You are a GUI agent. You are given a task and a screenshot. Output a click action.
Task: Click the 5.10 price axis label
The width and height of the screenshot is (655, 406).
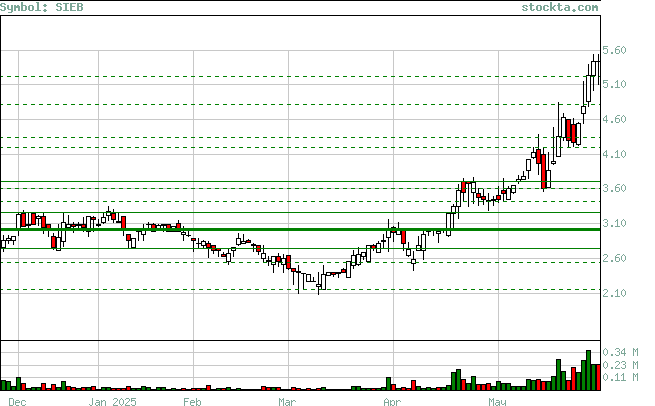click(x=614, y=85)
